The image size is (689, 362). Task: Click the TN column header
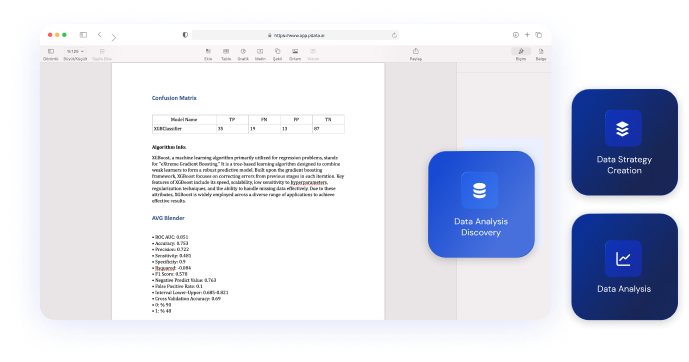pos(328,119)
